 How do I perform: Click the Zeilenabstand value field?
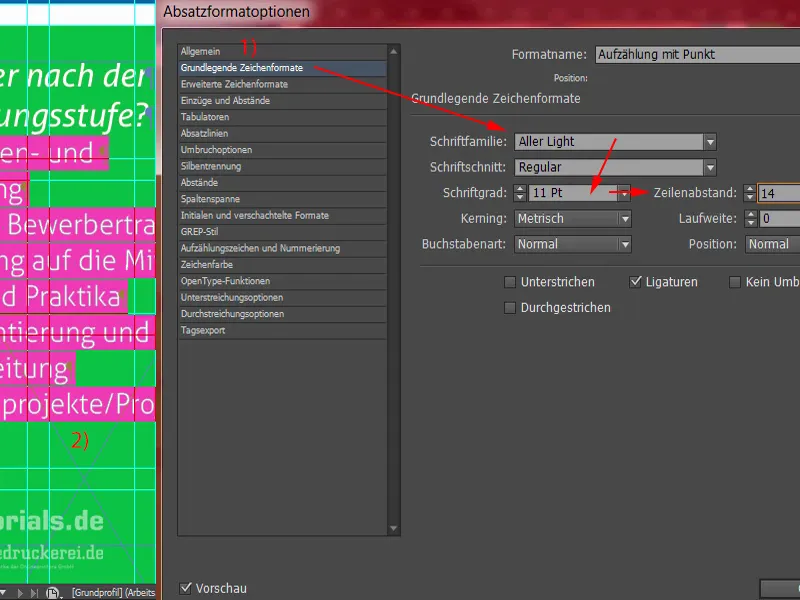[779, 193]
